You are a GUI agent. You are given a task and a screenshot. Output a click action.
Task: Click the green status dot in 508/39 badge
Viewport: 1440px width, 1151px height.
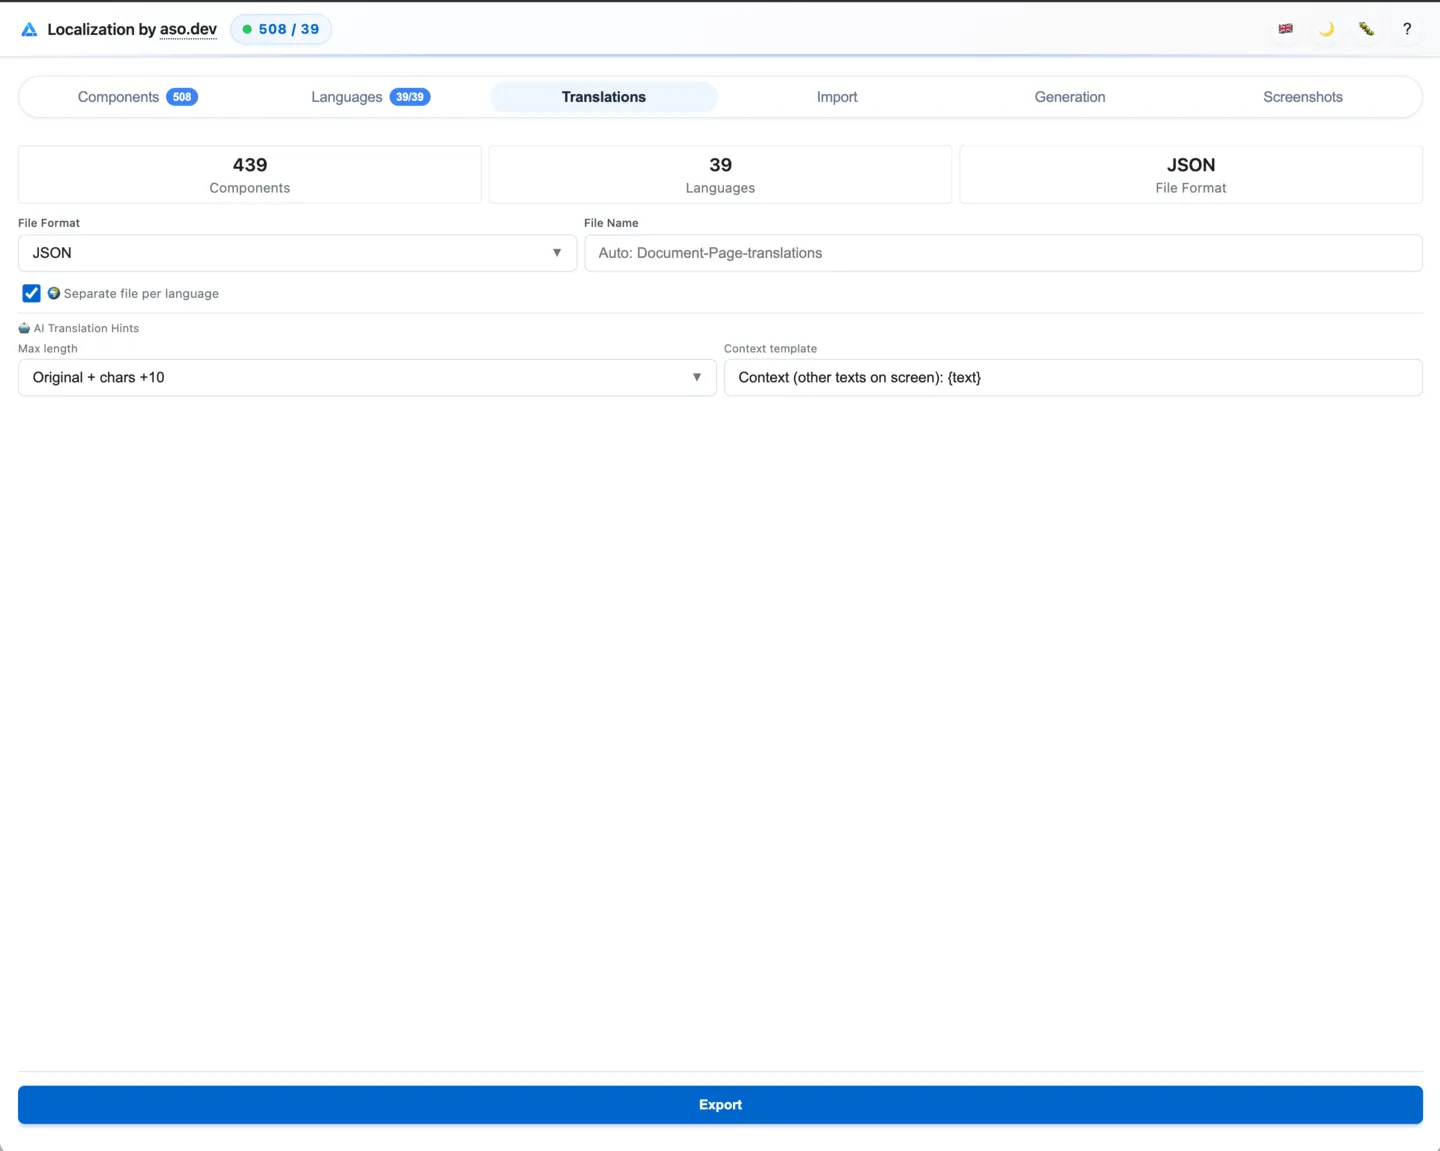[x=246, y=29]
